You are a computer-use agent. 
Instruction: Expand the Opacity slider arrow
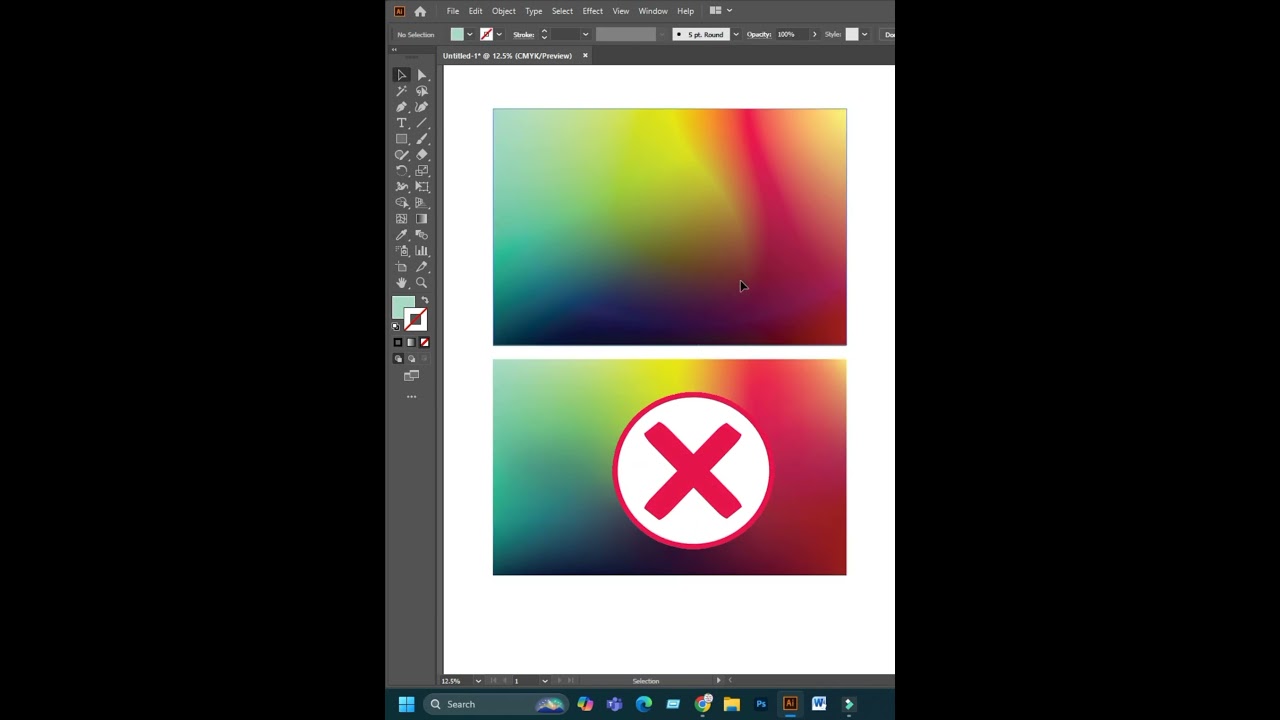click(x=814, y=35)
